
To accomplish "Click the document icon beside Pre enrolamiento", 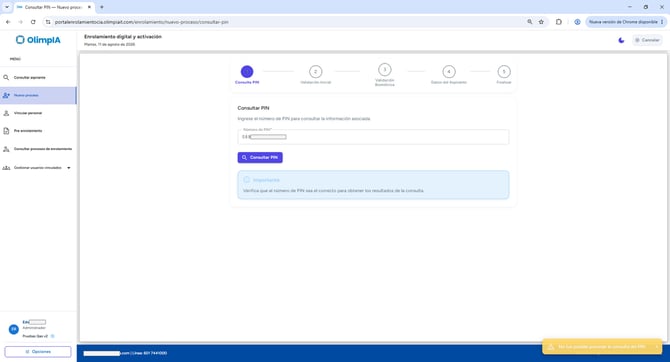I will [6, 131].
